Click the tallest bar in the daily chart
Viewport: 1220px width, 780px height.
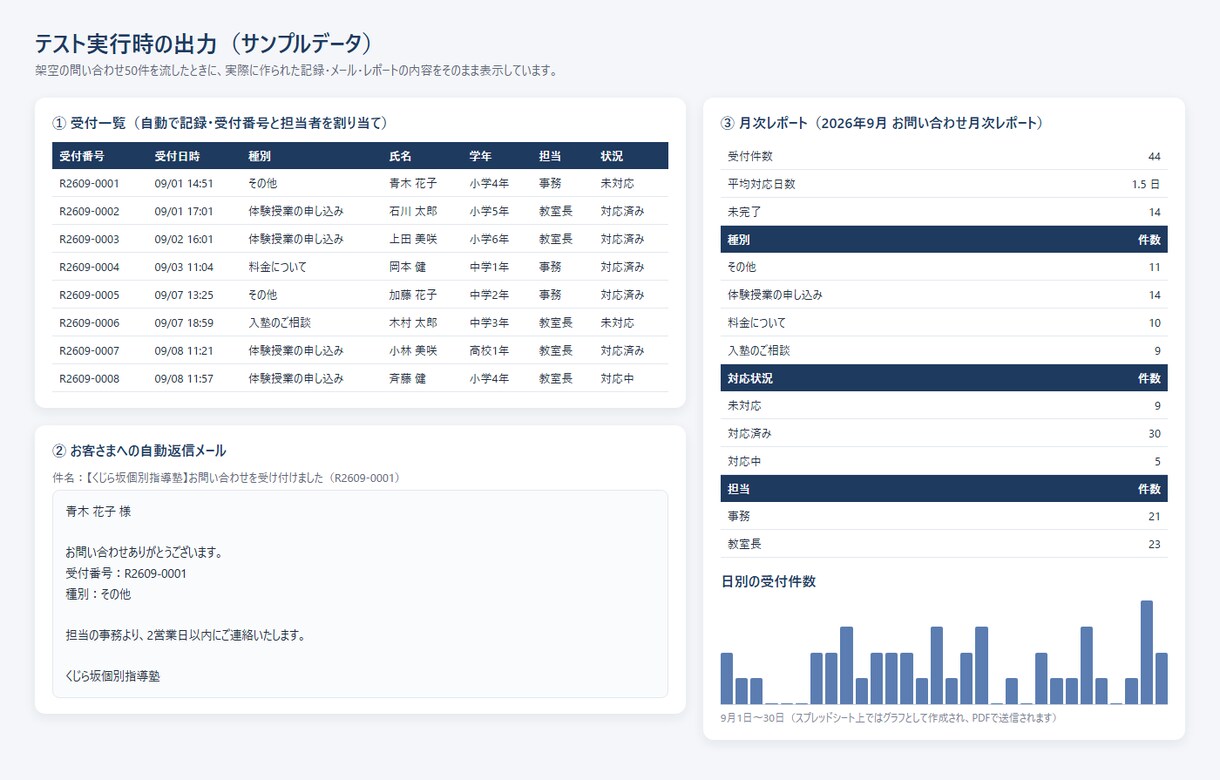coord(1146,652)
